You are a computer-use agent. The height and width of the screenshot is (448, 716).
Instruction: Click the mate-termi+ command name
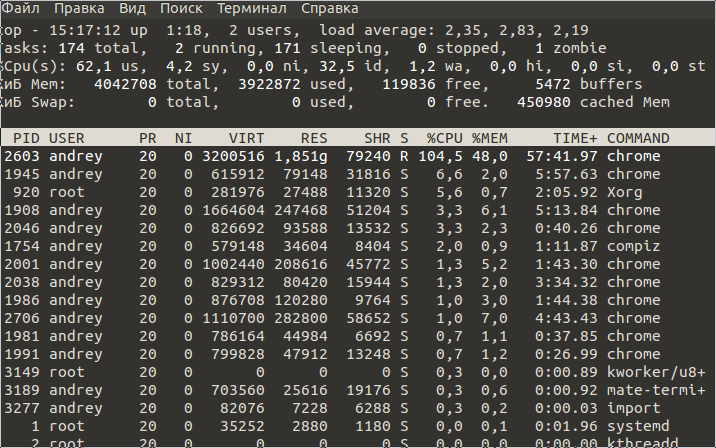click(656, 390)
